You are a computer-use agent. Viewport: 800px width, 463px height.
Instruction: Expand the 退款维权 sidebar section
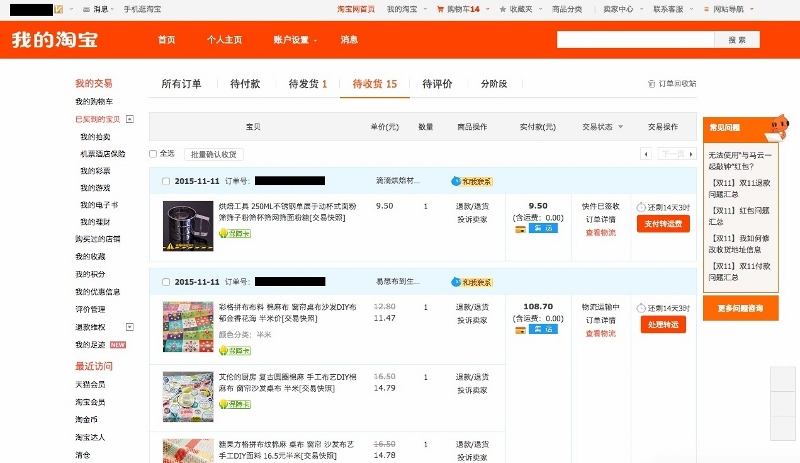pyautogui.click(x=130, y=327)
